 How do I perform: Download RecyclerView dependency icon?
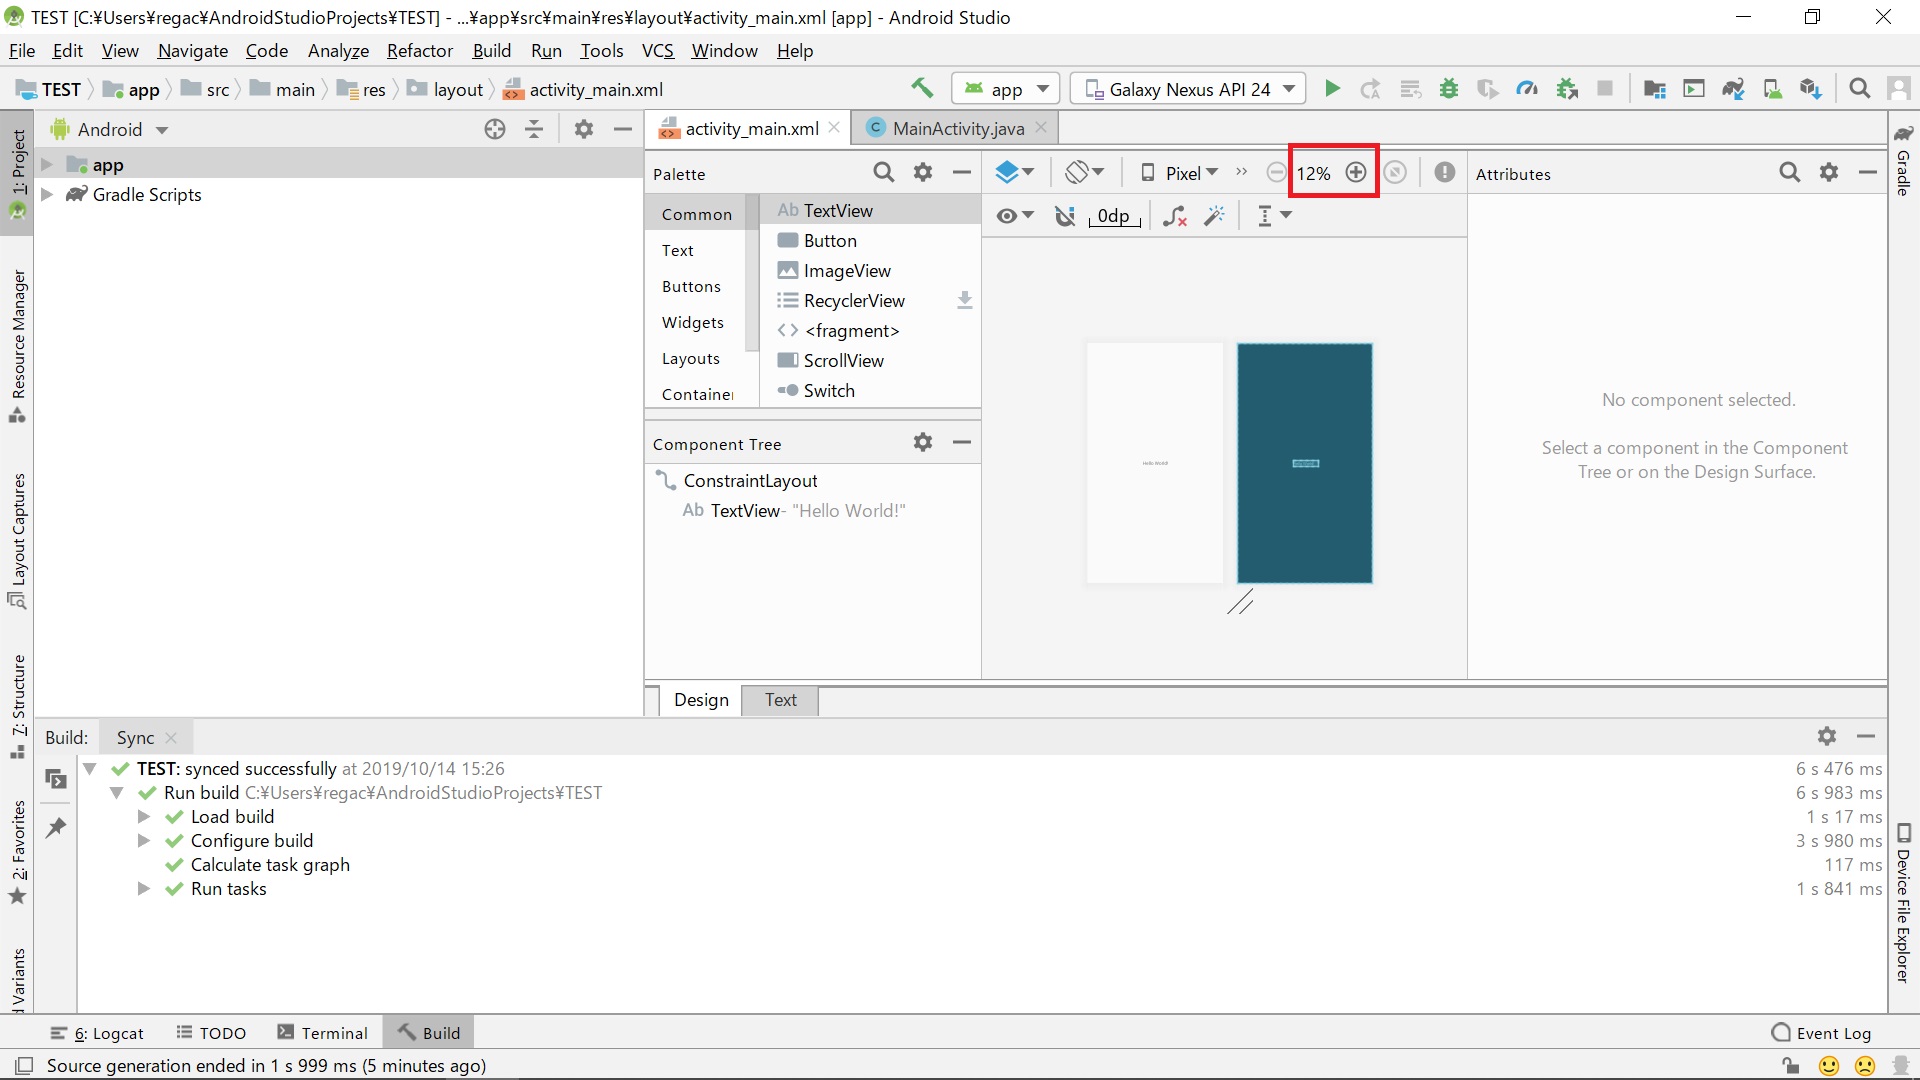point(964,300)
